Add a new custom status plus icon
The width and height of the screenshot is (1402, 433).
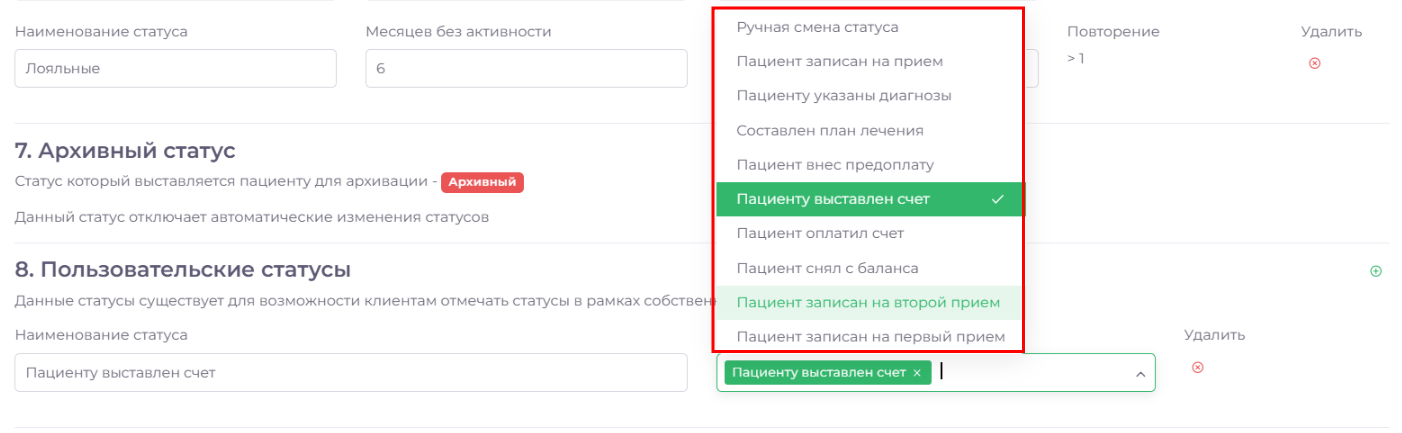[1376, 271]
